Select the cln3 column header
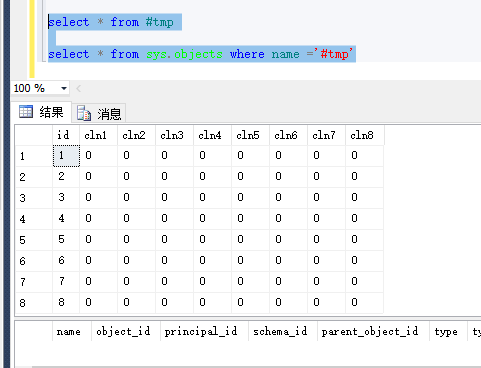The height and width of the screenshot is (368, 481). pos(174,135)
